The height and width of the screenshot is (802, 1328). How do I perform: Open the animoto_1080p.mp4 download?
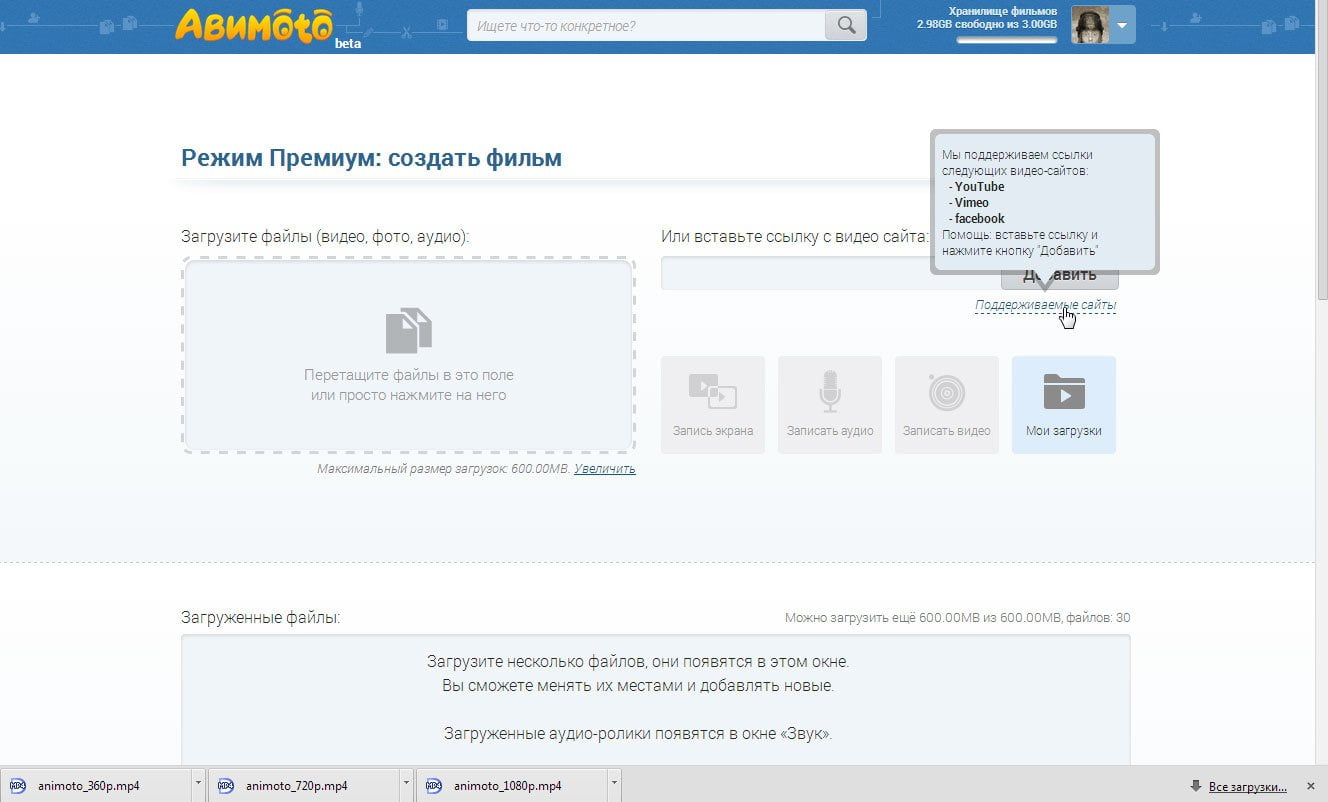[512, 785]
